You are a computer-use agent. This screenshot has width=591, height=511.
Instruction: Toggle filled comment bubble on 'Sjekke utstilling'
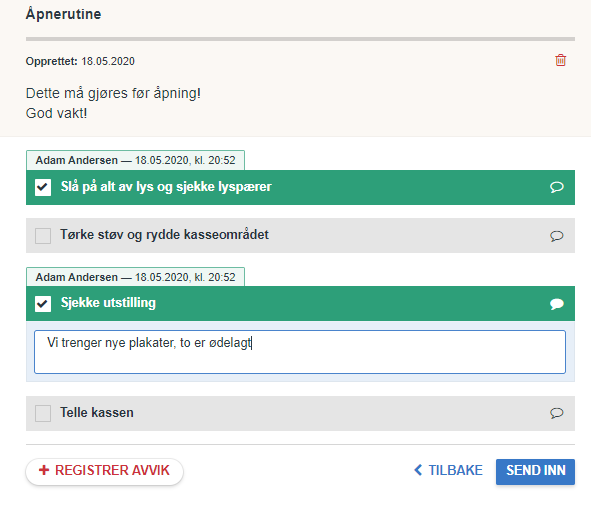[x=556, y=304]
